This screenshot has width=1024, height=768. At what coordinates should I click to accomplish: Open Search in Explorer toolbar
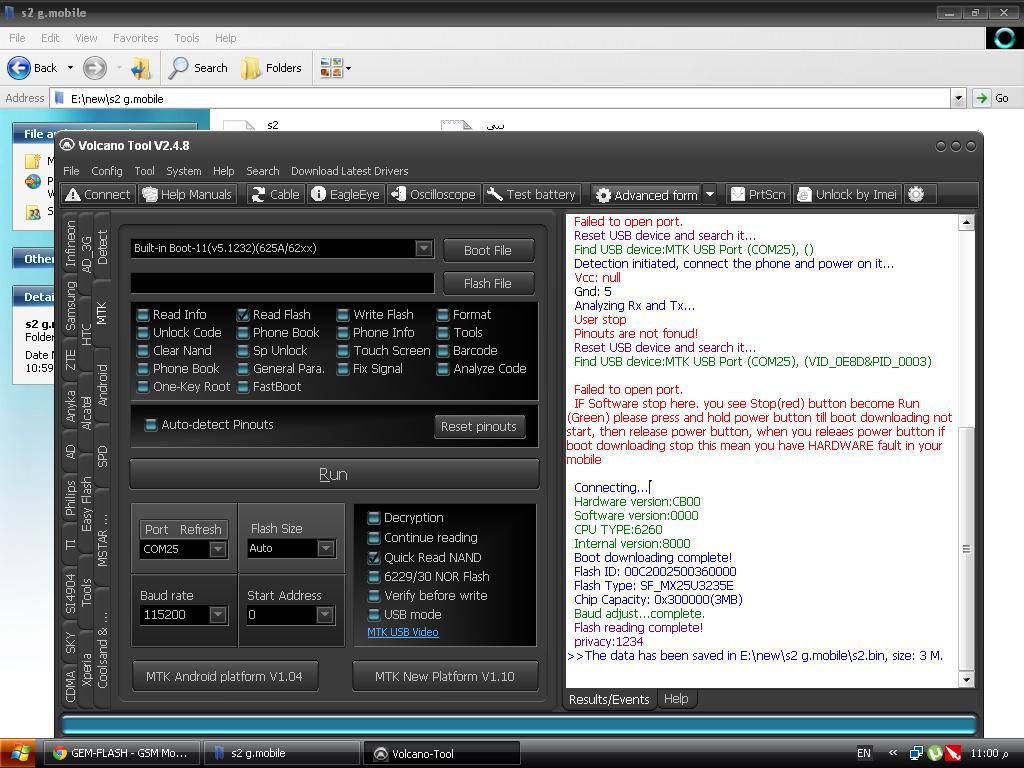(x=198, y=68)
